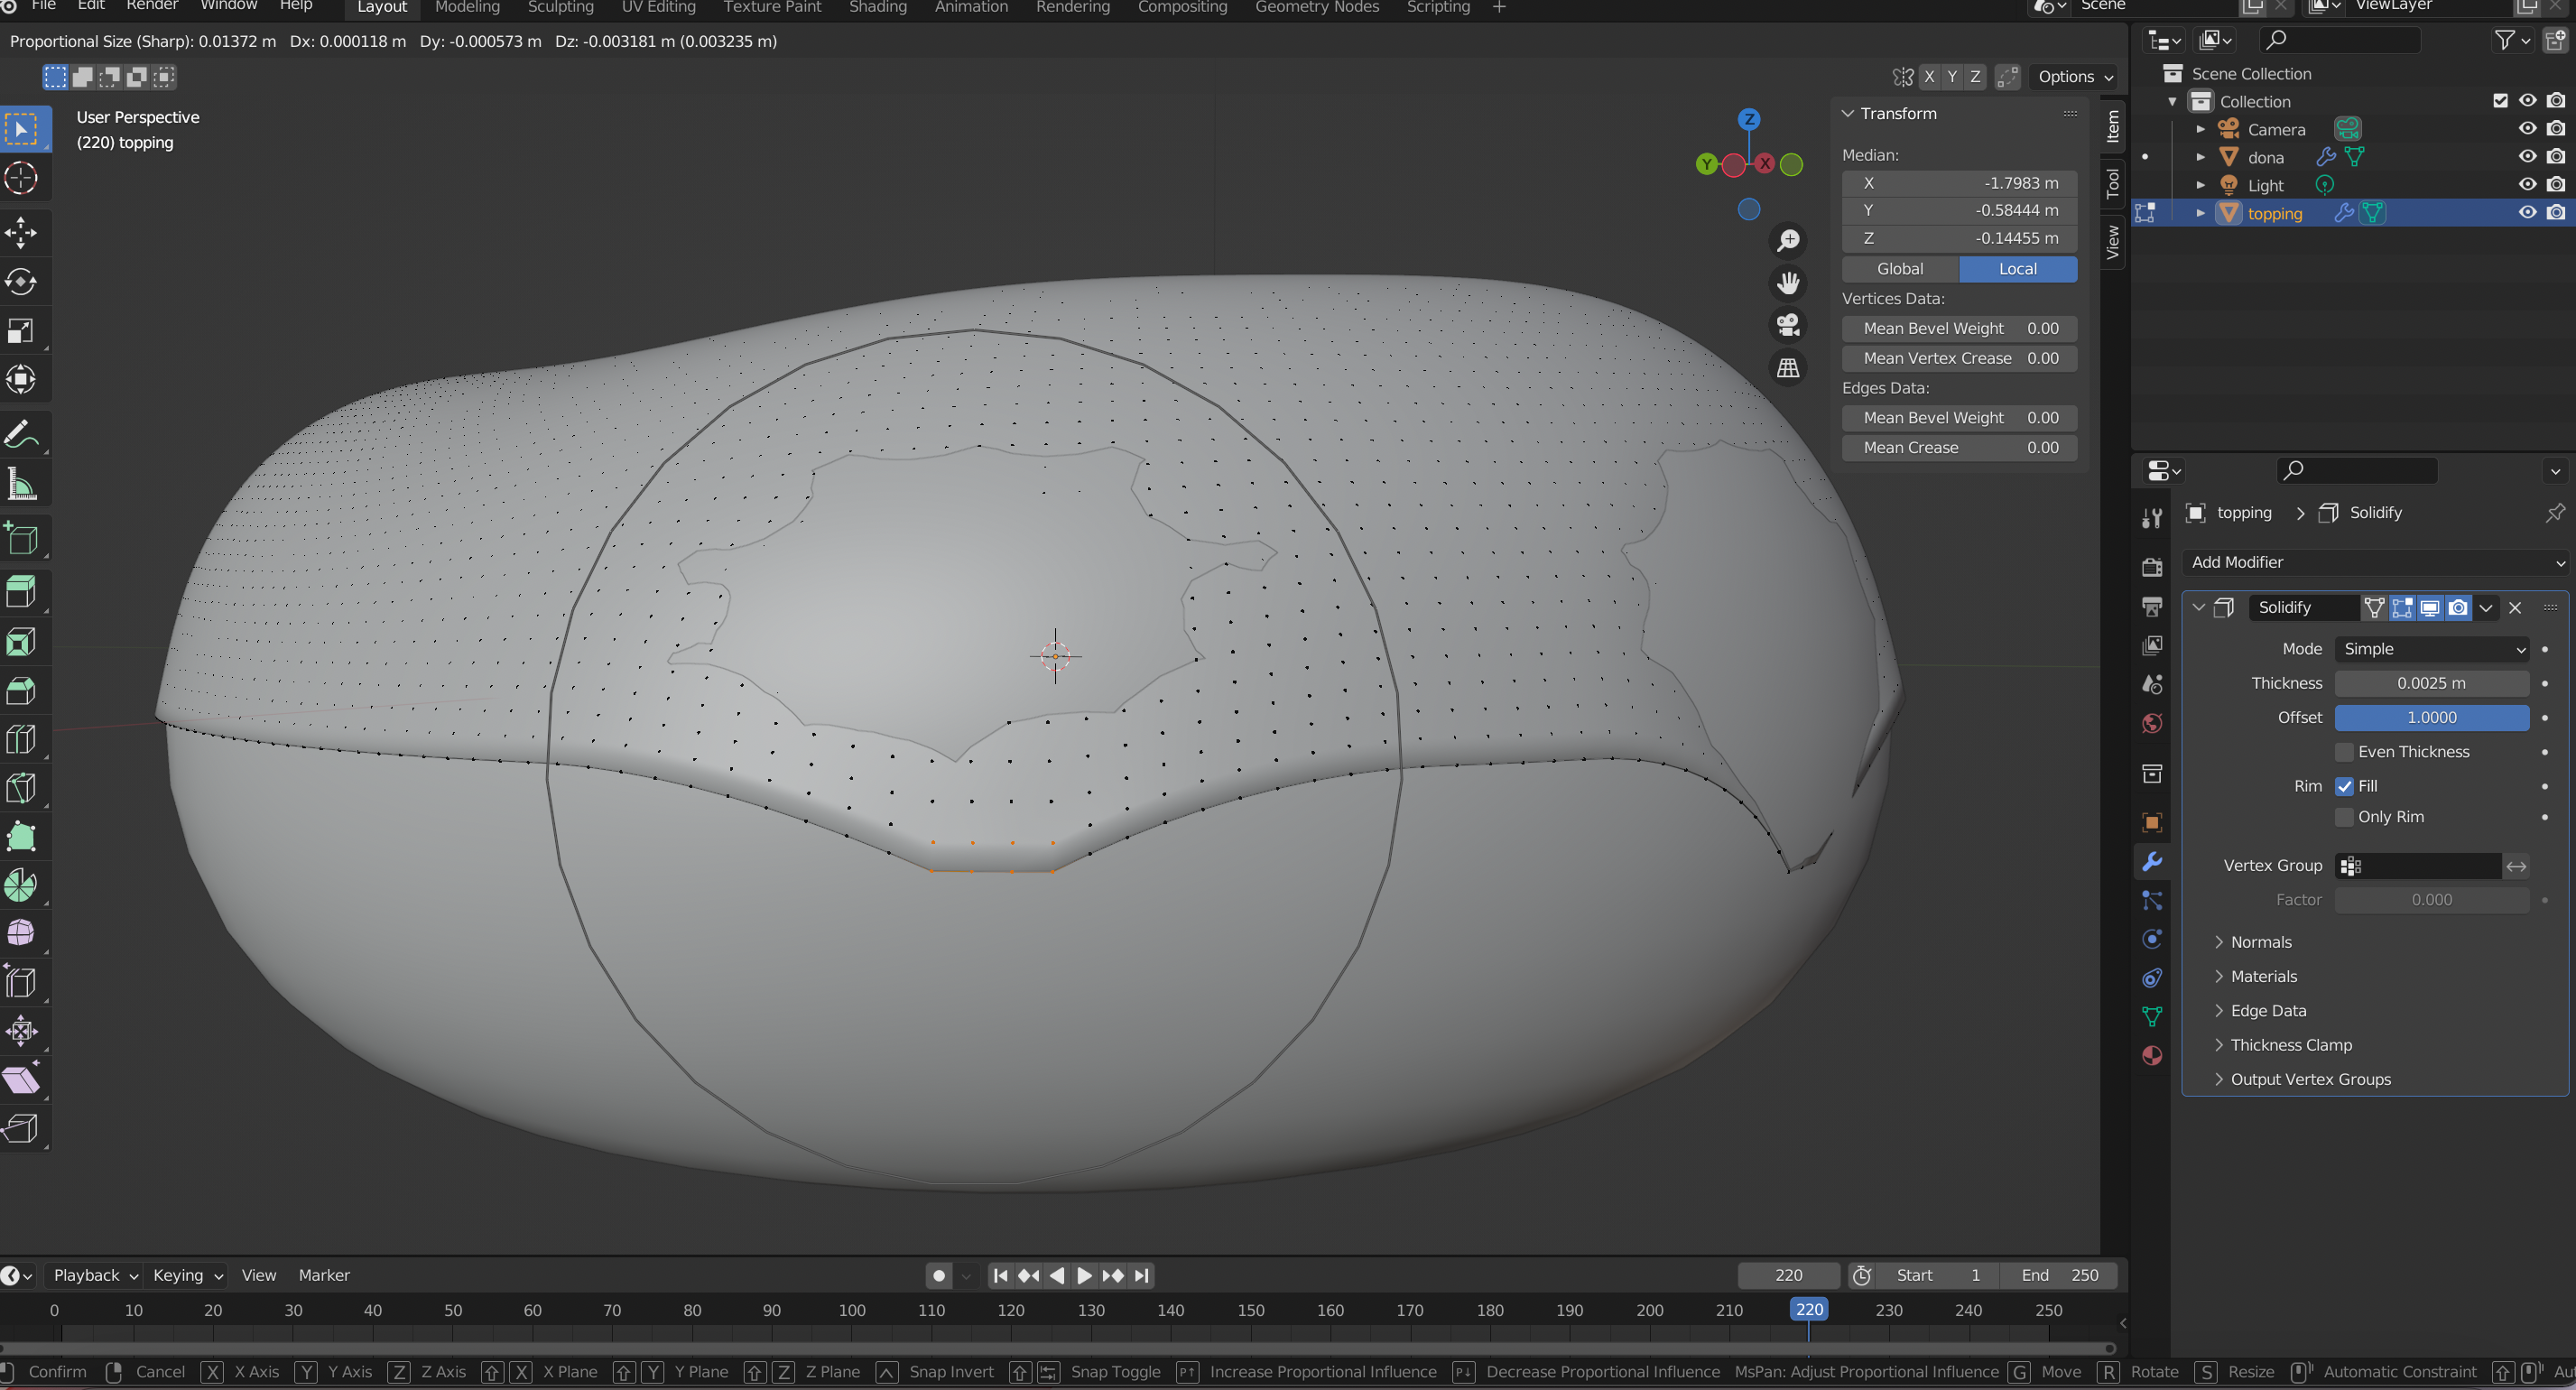The height and width of the screenshot is (1390, 2576).
Task: Select the Knife tool
Action: [x=21, y=788]
